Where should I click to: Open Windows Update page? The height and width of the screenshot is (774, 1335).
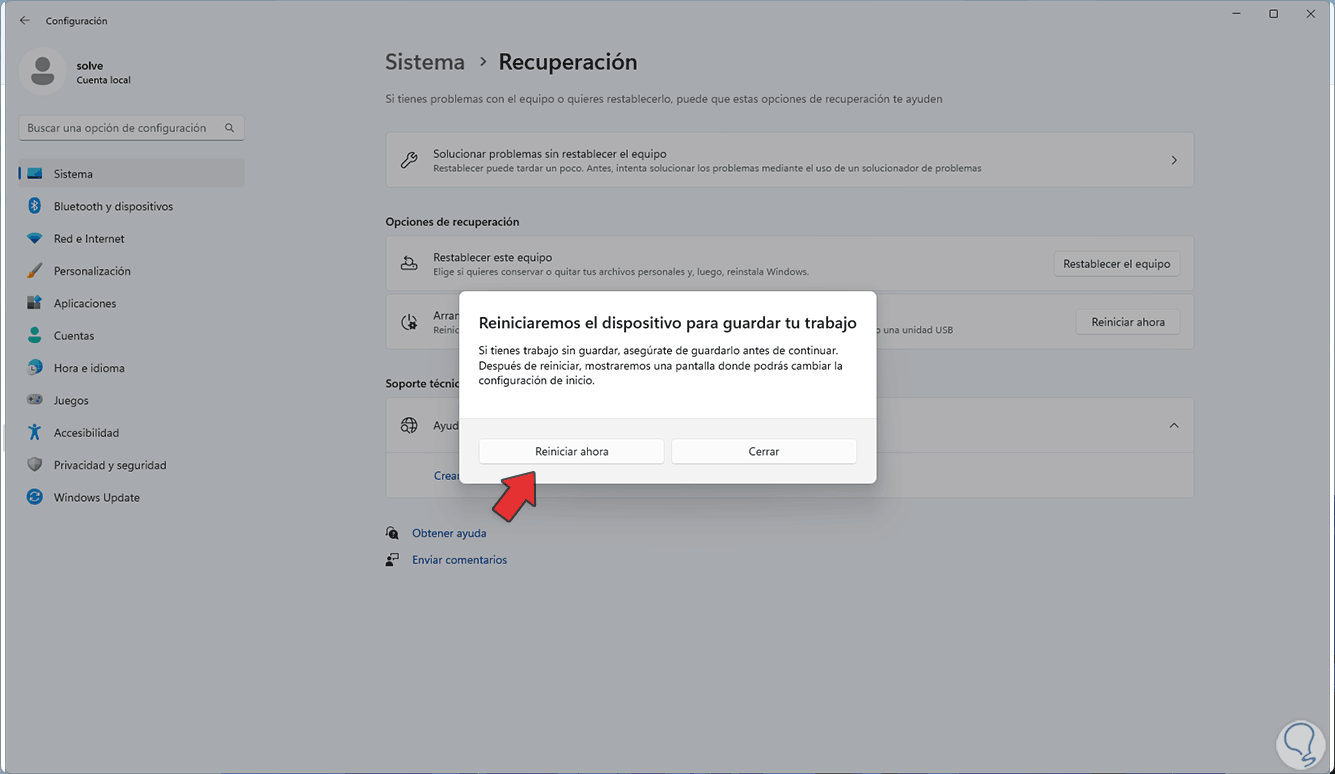[x=131, y=497]
